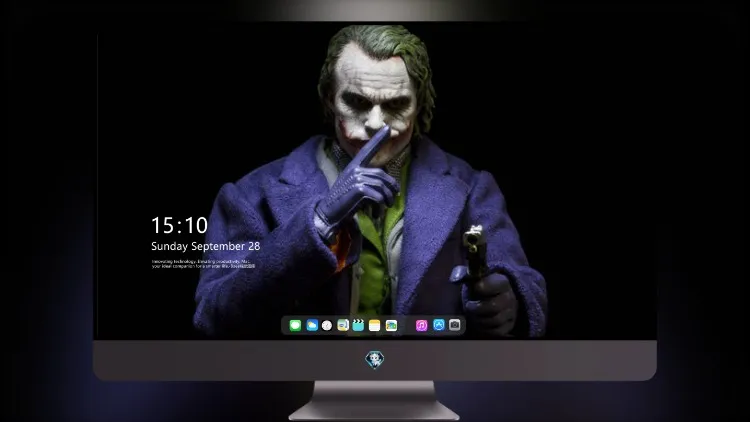The image size is (750, 422).
Task: Open the yellow Notes app in the dock
Action: coord(375,325)
